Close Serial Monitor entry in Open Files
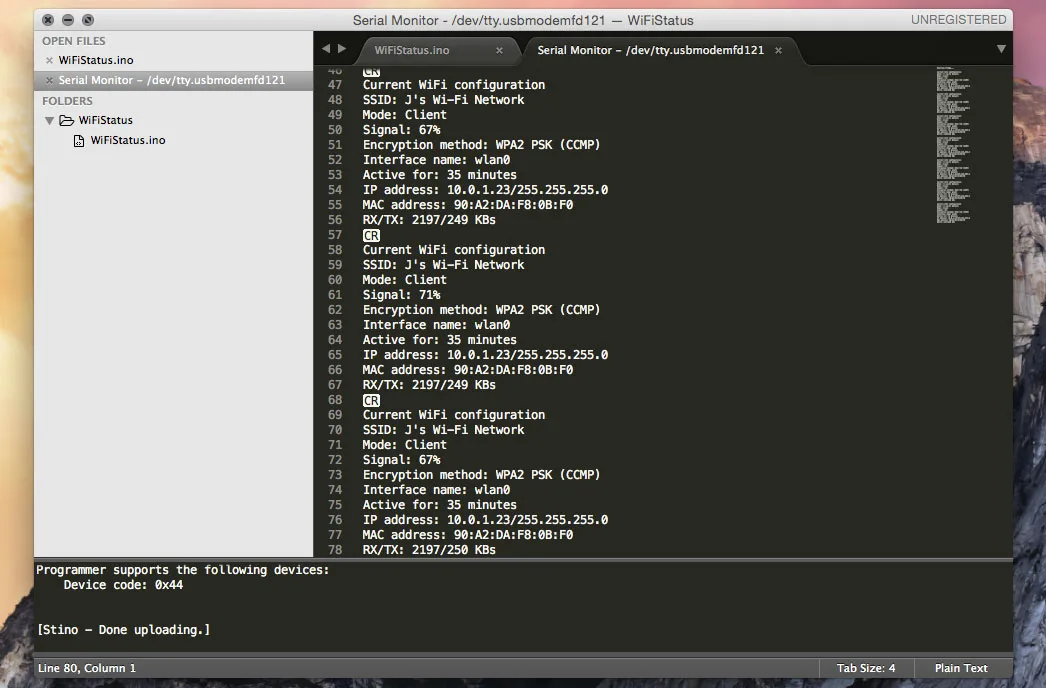This screenshot has height=688, width=1046. pyautogui.click(x=49, y=80)
